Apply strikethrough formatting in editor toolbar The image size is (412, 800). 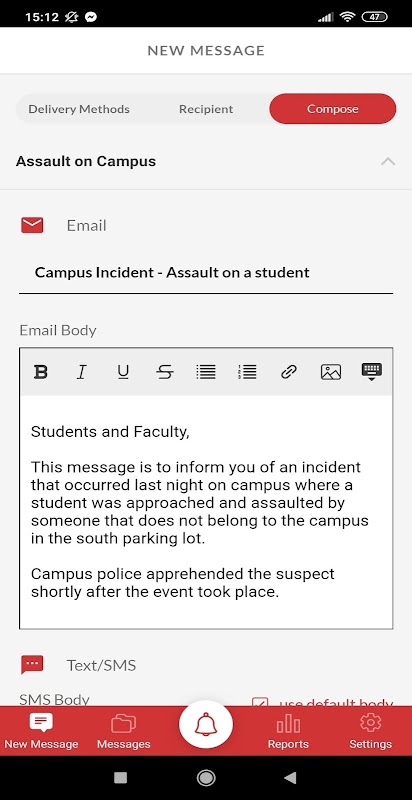click(x=164, y=372)
